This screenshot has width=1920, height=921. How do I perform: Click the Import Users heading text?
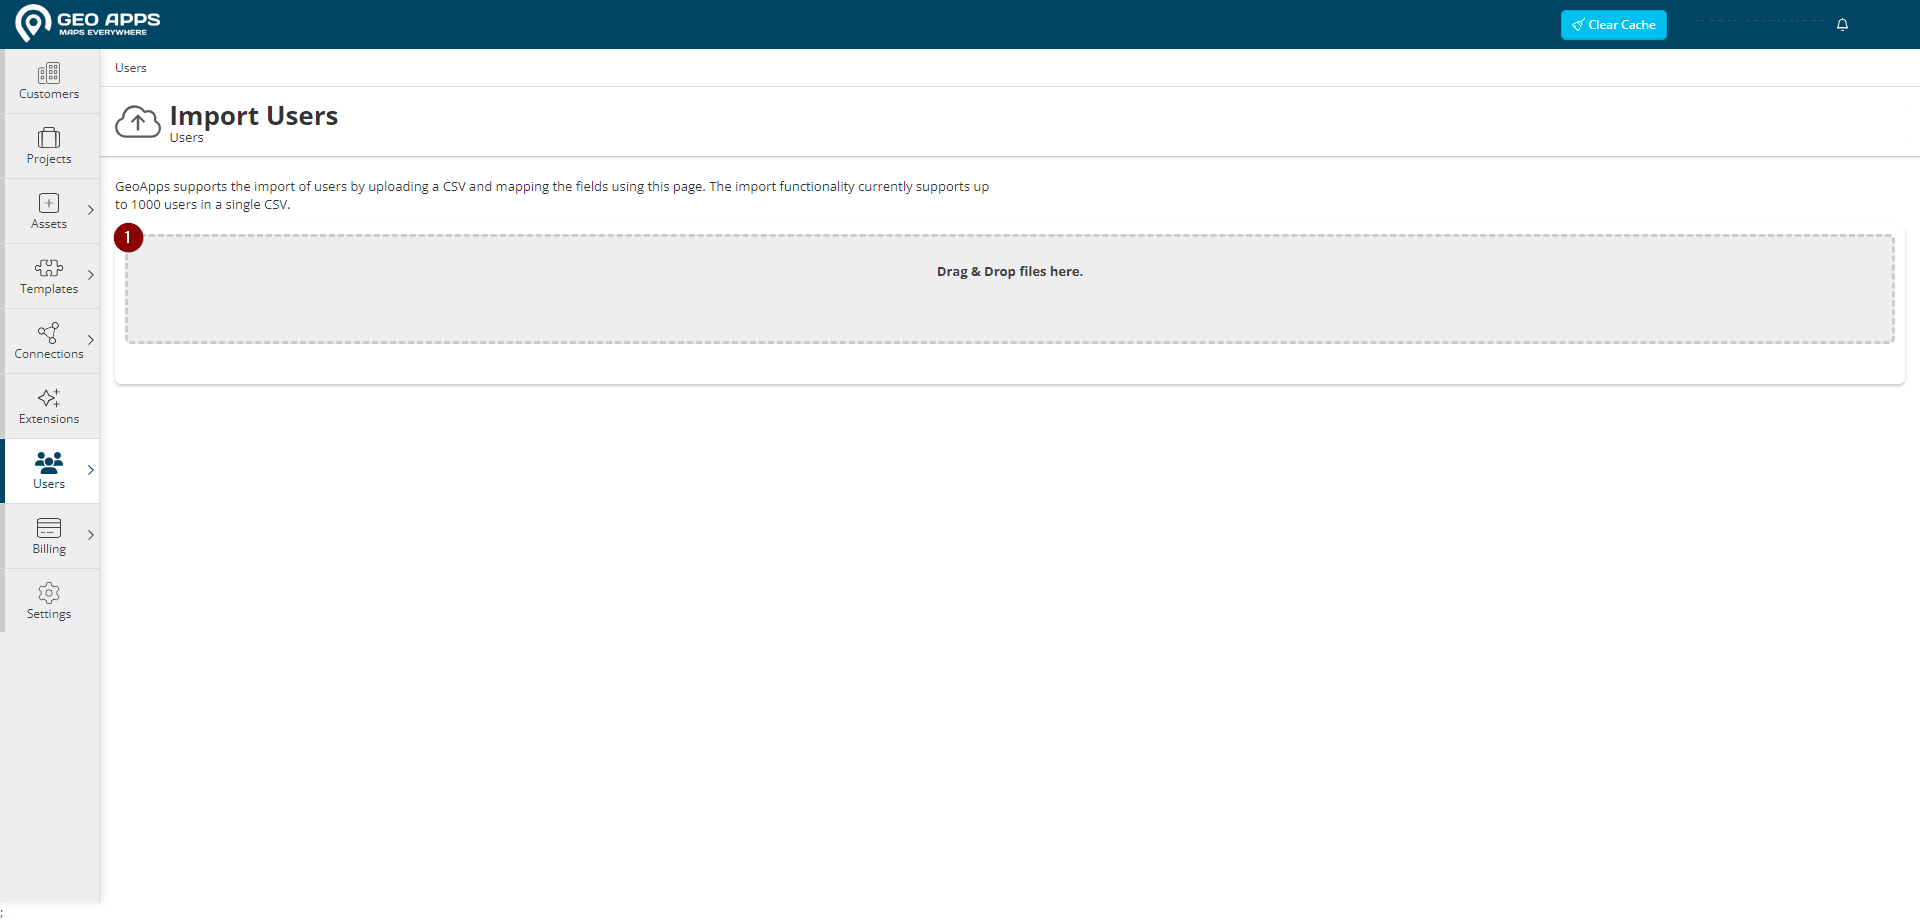(254, 116)
